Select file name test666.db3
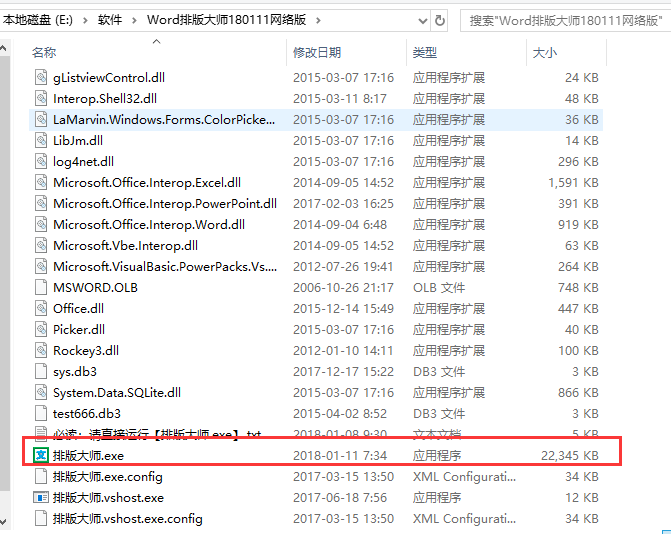671x534 pixels. [87, 413]
